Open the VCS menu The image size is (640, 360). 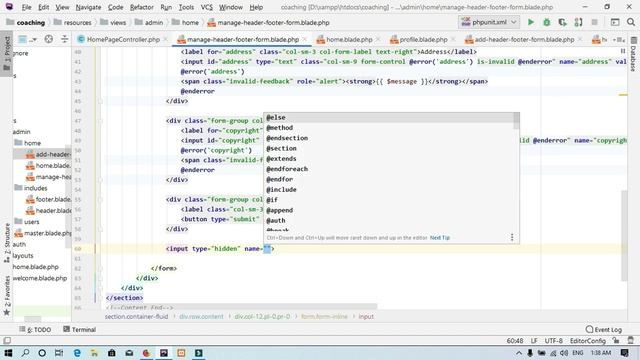pyautogui.click(x=207, y=7)
